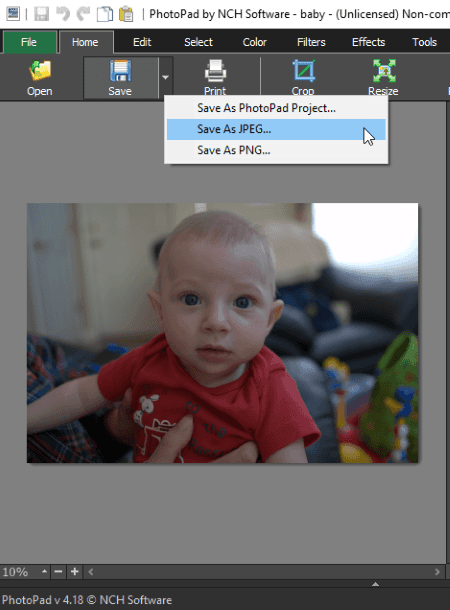Expand the Save dropdown arrow

click(x=166, y=77)
